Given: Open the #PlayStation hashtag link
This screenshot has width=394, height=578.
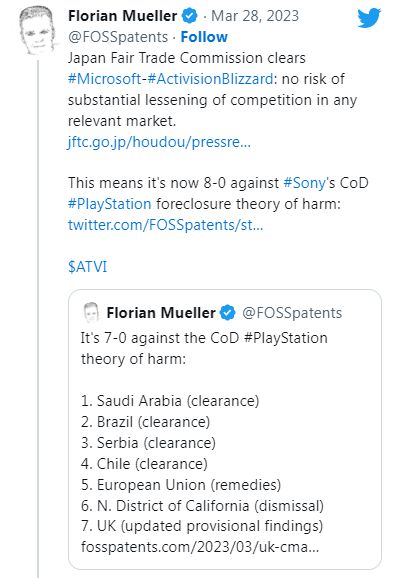Looking at the screenshot, I should 110,204.
